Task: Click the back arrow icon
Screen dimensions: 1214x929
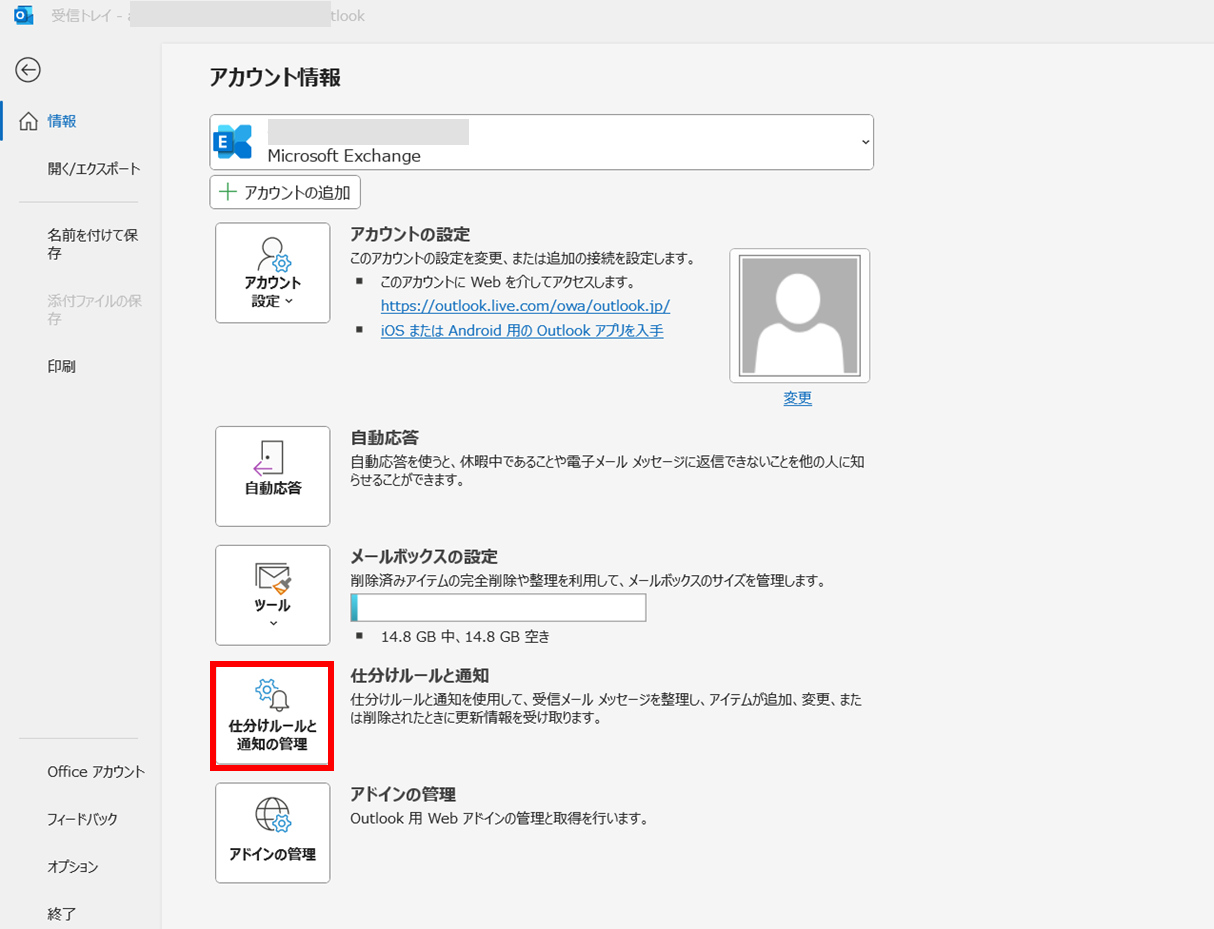Action: tap(28, 69)
